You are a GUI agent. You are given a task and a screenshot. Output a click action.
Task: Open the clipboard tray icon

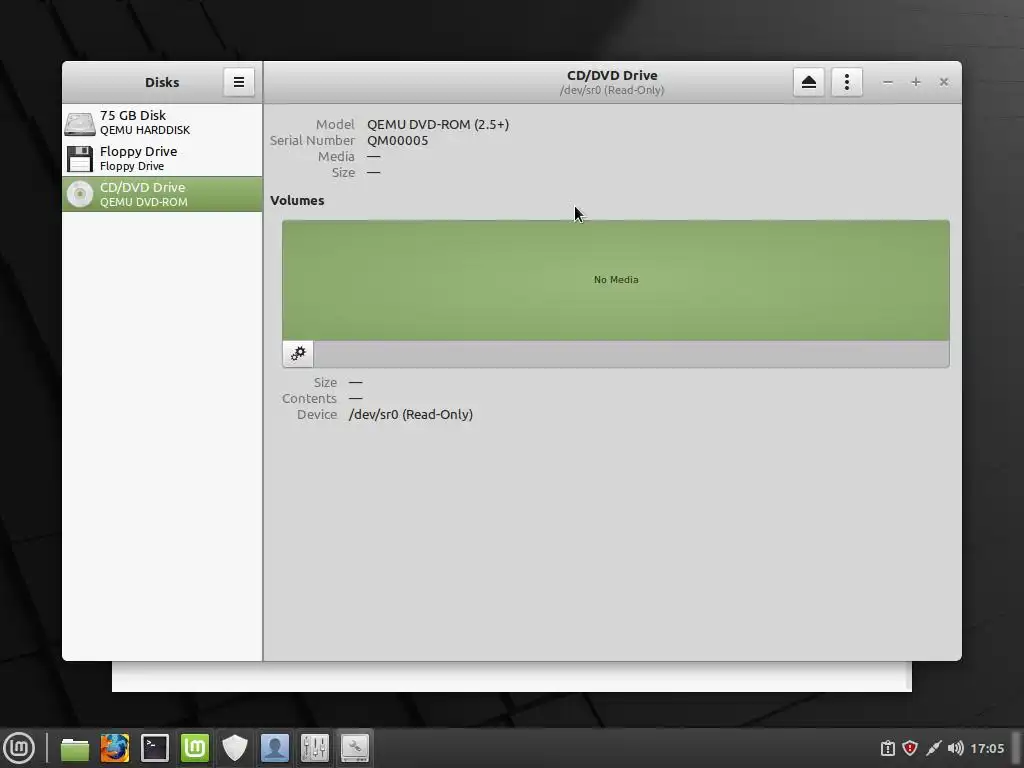pos(888,748)
